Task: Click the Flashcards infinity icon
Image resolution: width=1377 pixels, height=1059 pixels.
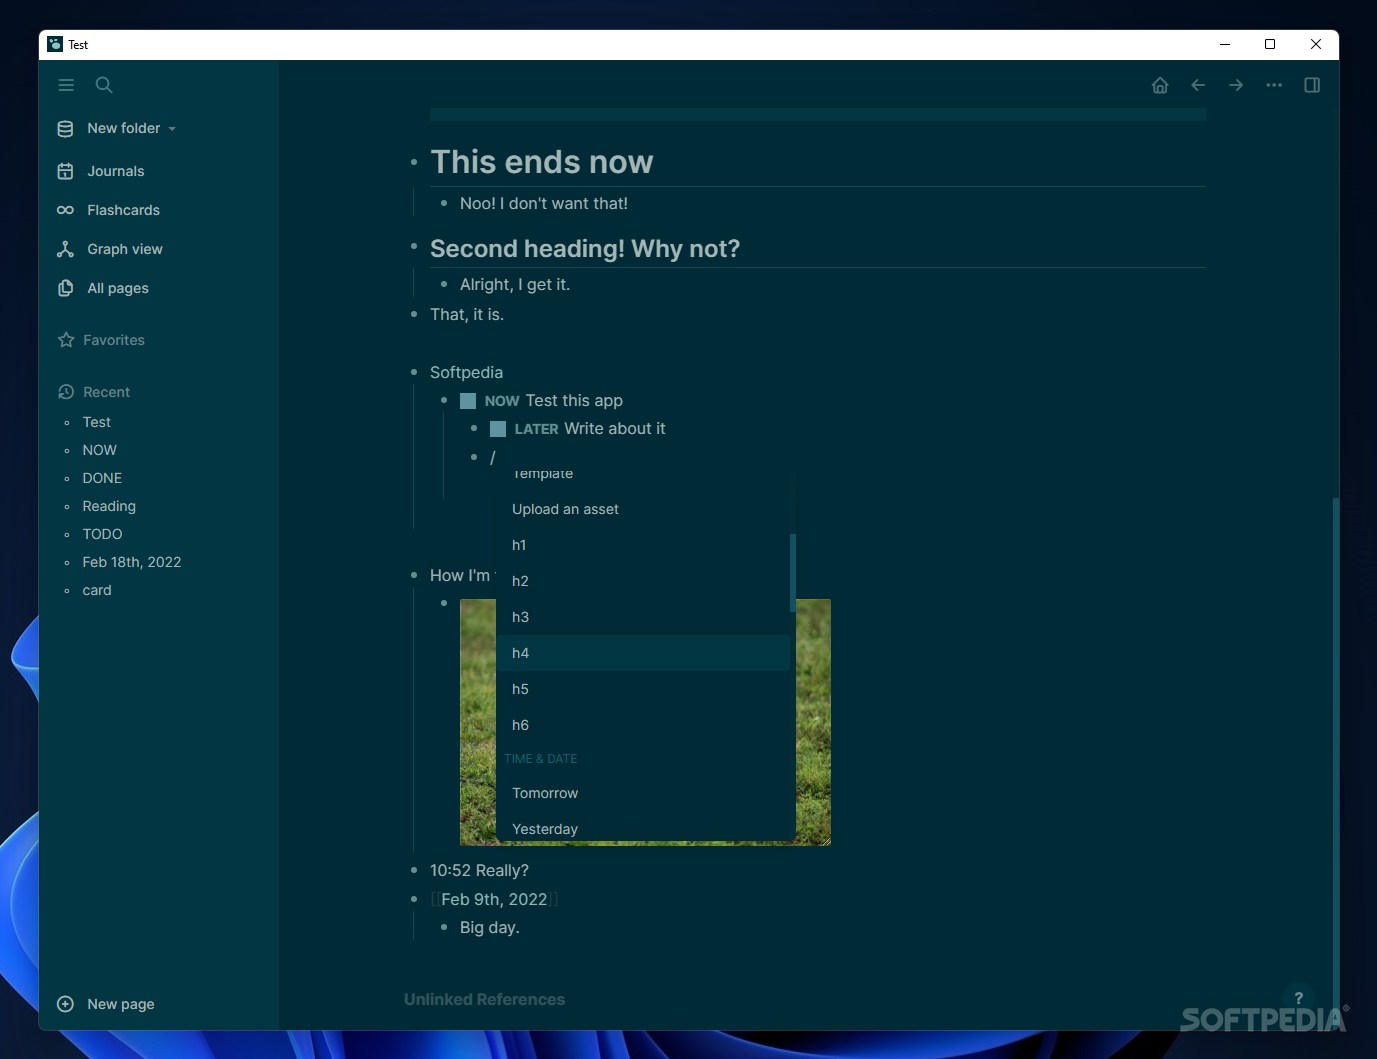Action: coord(66,210)
